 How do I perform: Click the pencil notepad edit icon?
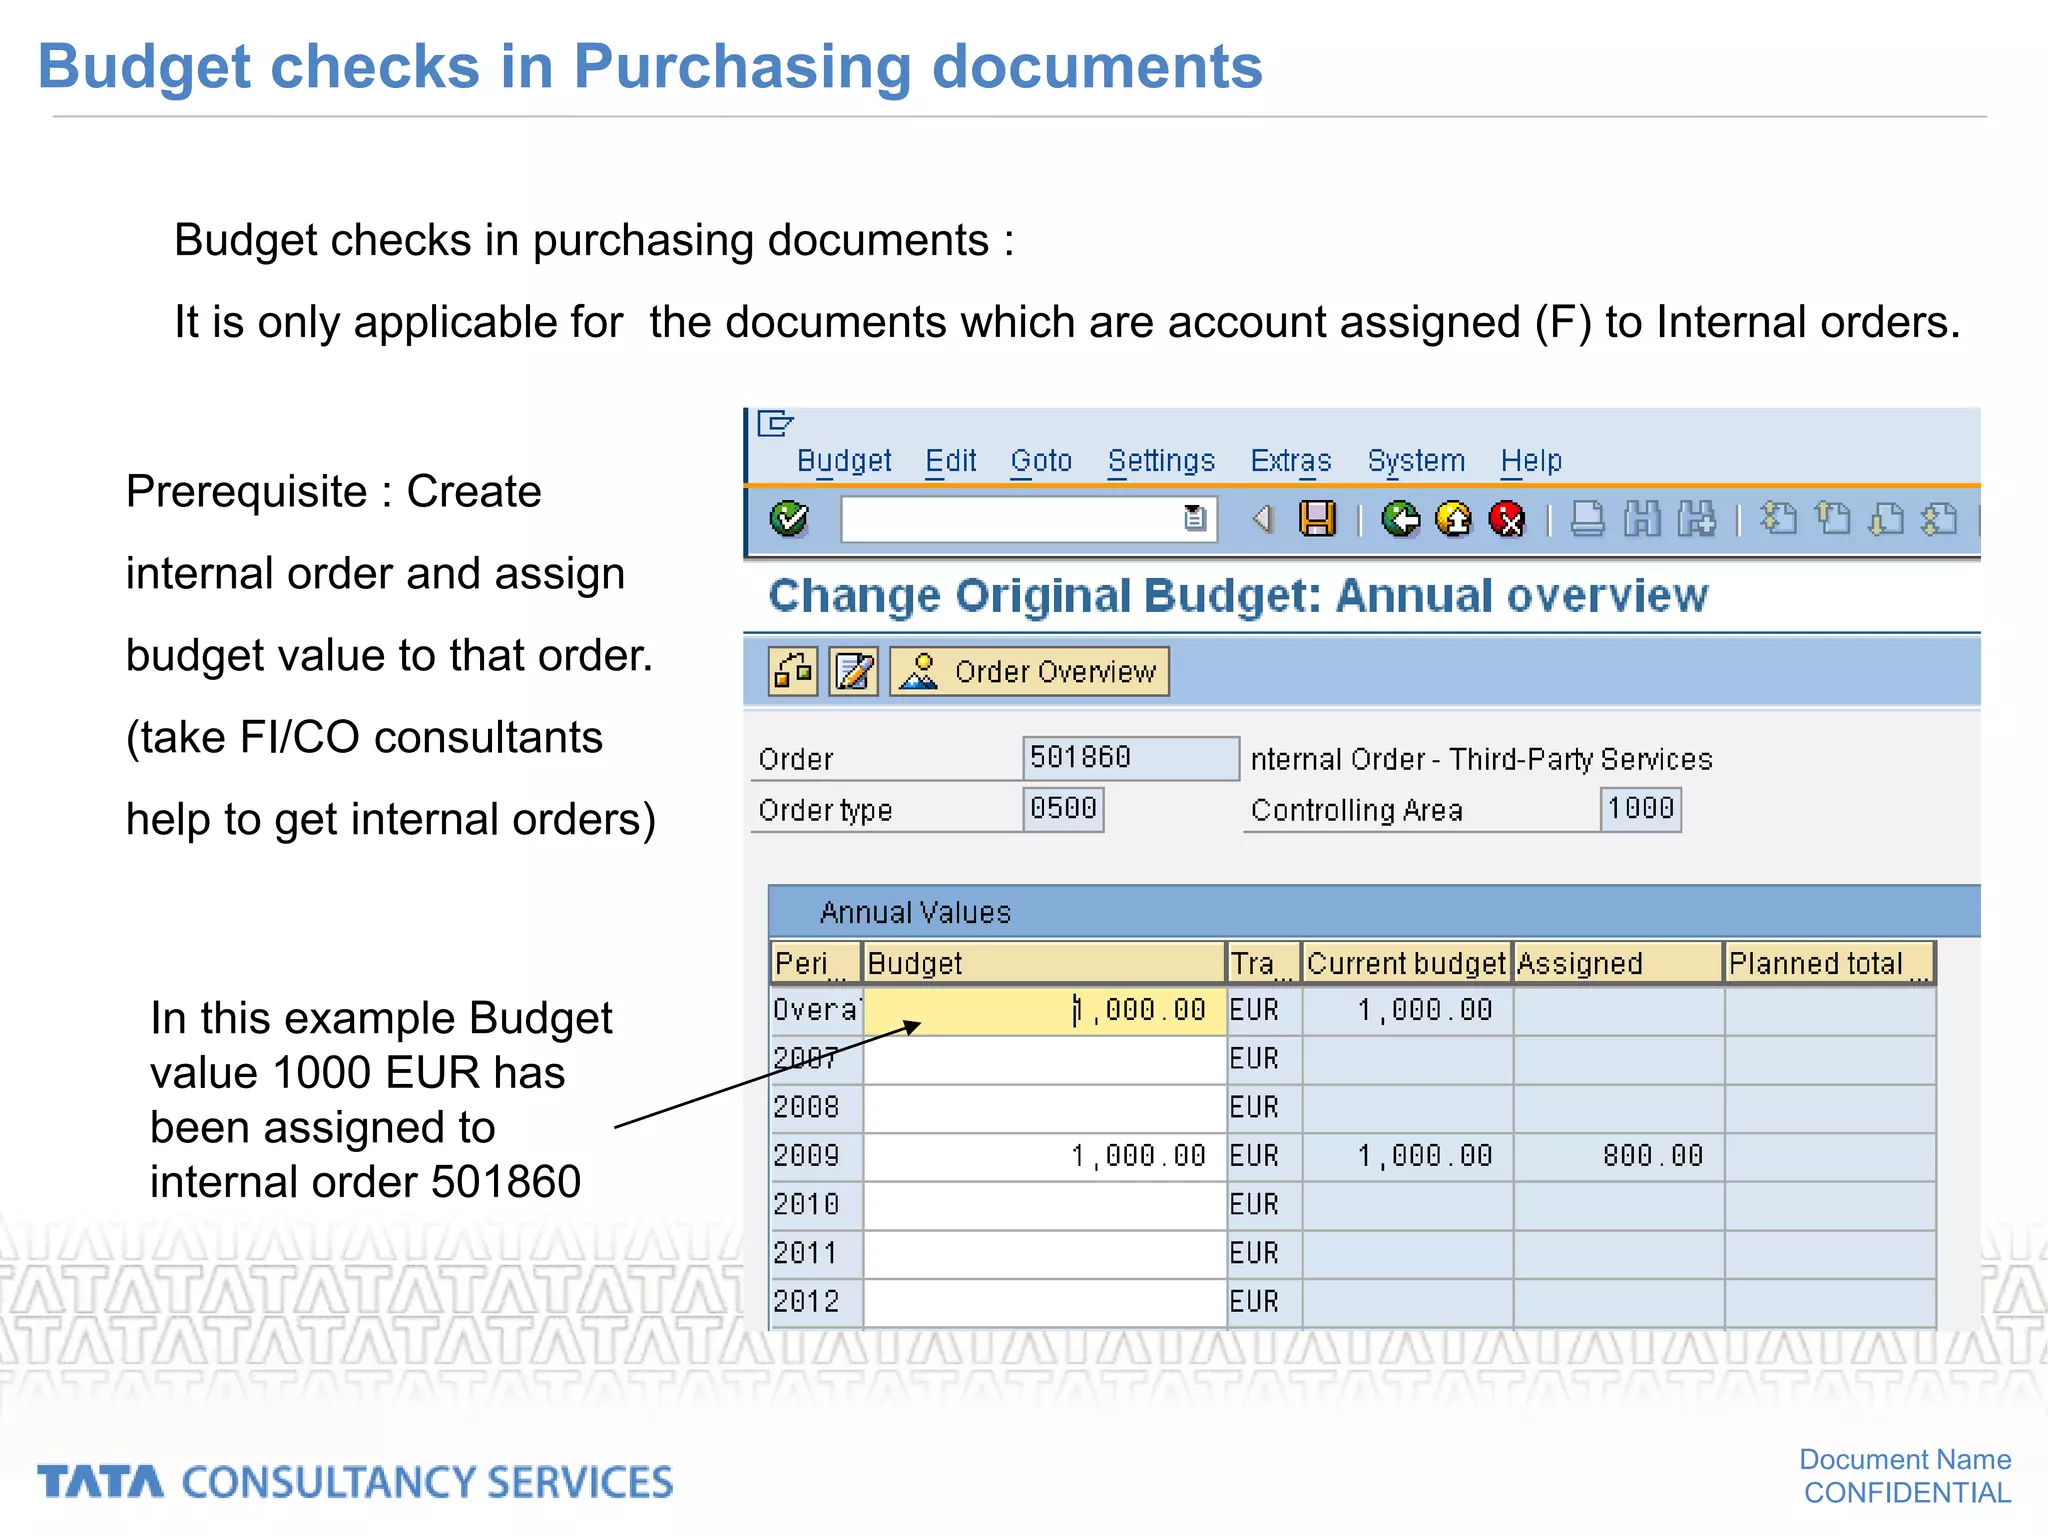pyautogui.click(x=854, y=671)
